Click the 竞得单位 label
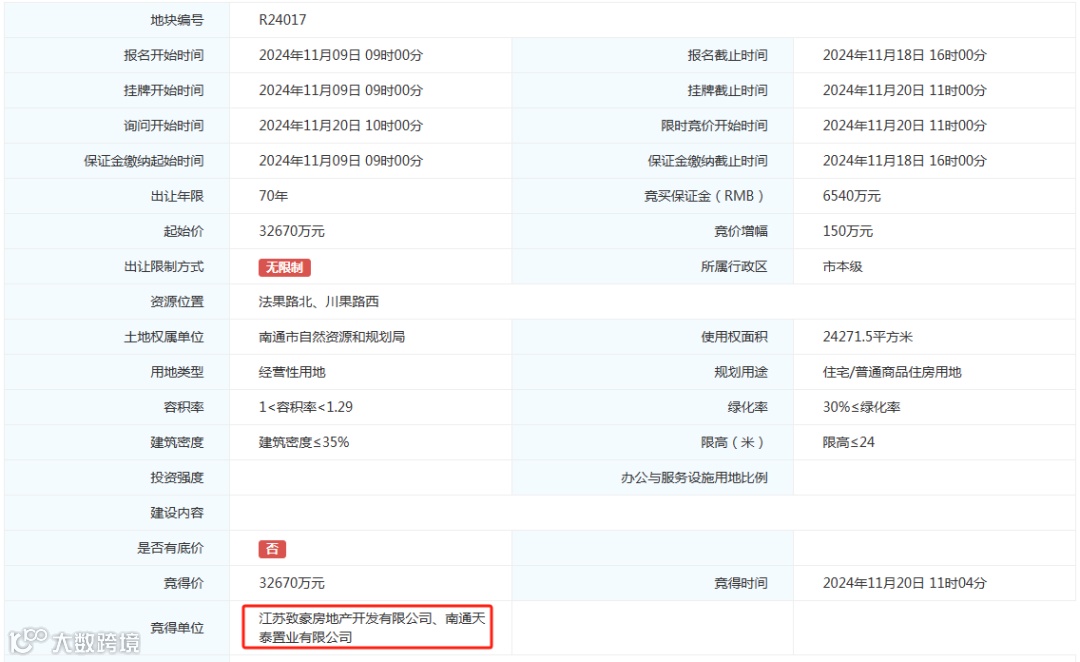Image resolution: width=1080 pixels, height=662 pixels. pyautogui.click(x=177, y=628)
